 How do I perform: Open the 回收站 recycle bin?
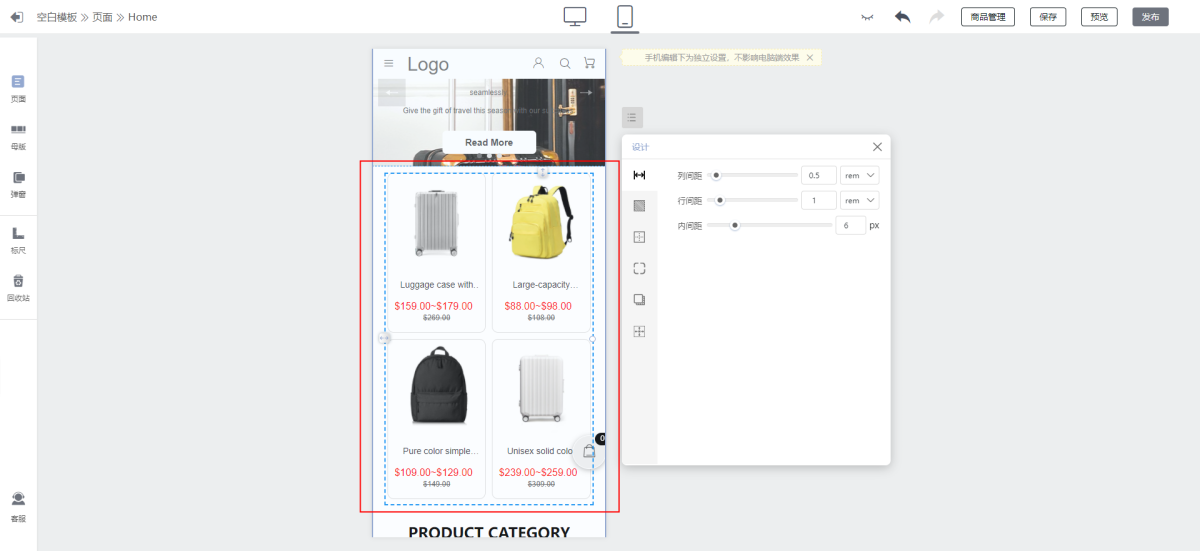18,287
